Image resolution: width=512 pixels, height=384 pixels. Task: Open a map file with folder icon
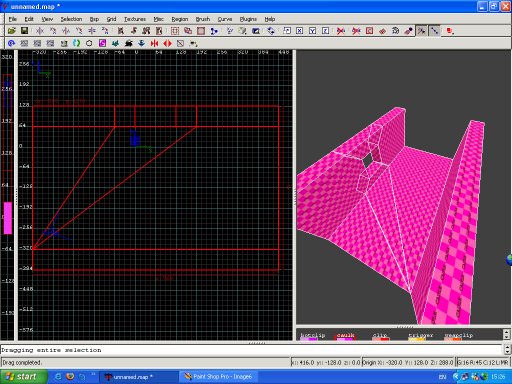click(12, 31)
